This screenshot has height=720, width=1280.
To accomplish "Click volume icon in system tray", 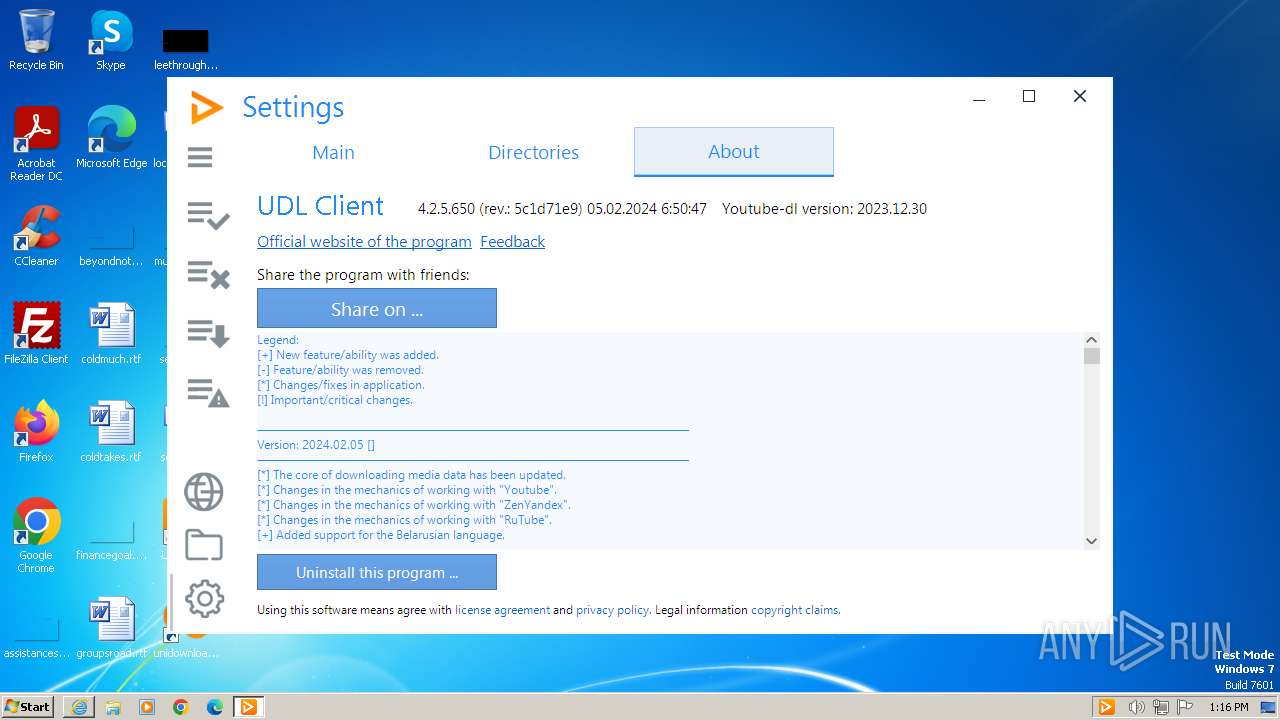I will pos(1136,707).
